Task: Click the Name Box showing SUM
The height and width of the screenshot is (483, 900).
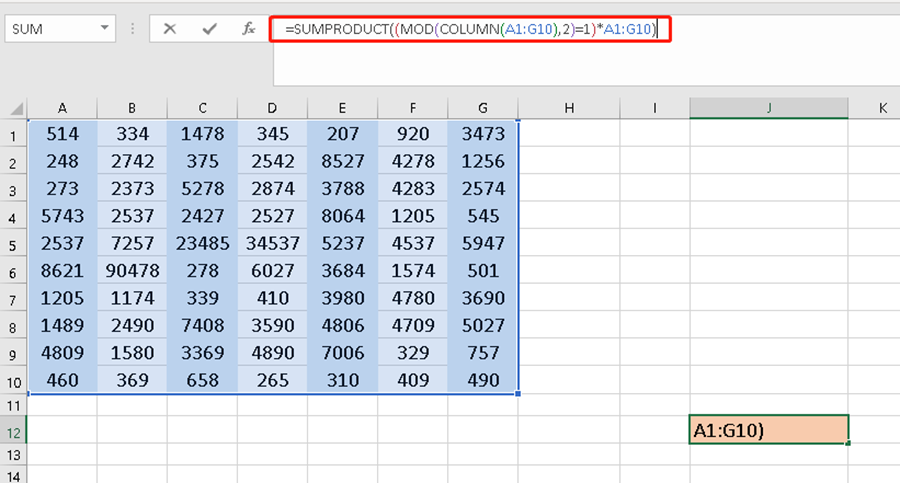Action: click(x=60, y=29)
